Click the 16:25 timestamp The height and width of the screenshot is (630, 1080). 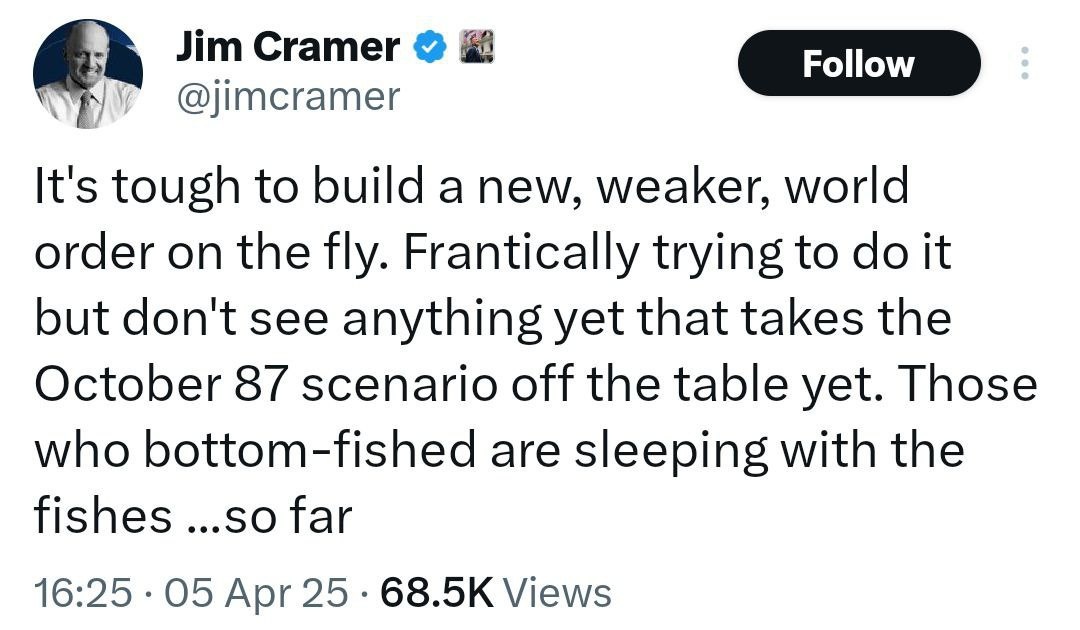[82, 592]
